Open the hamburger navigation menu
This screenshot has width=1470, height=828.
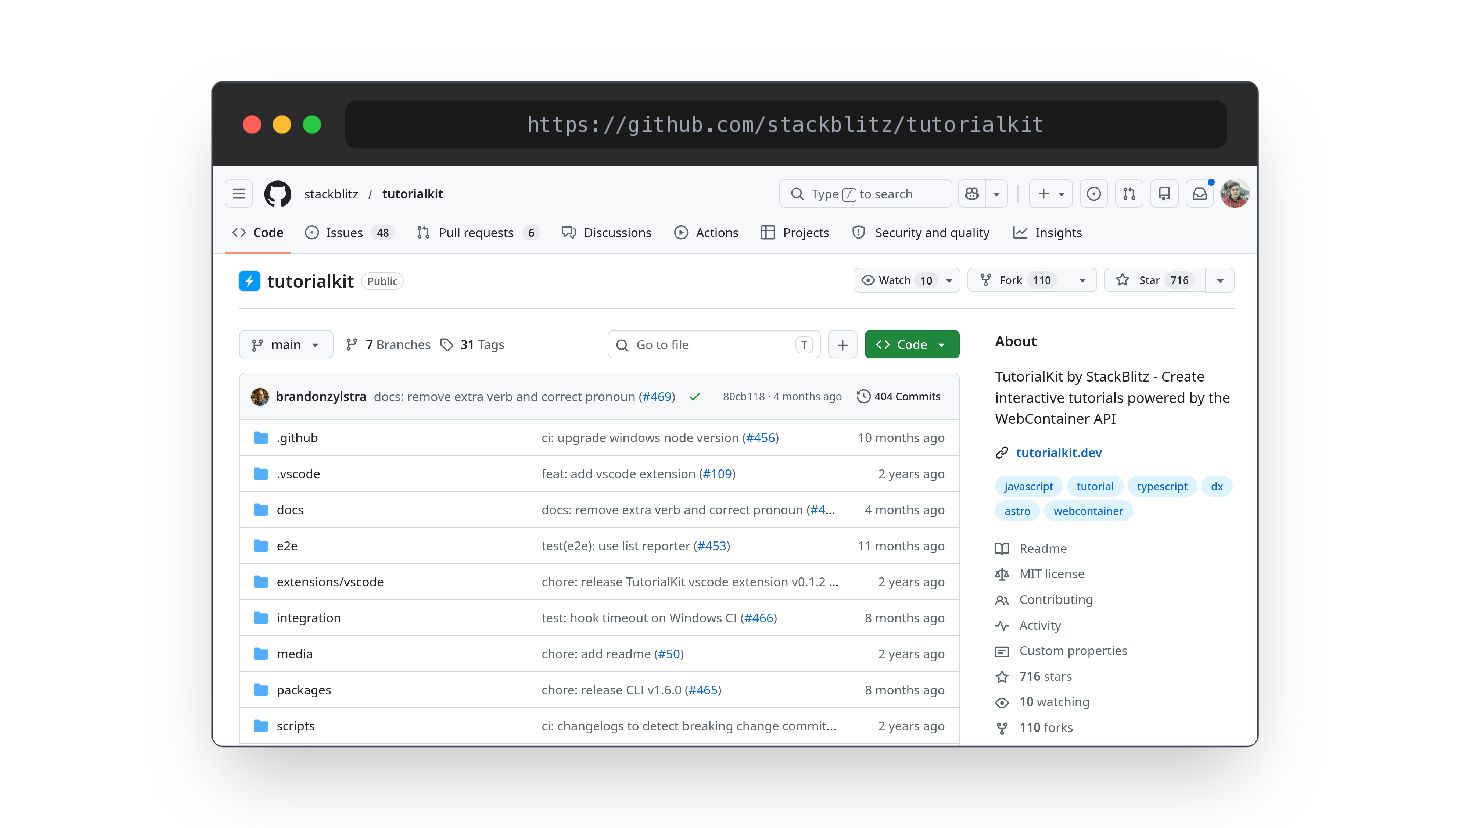239,194
